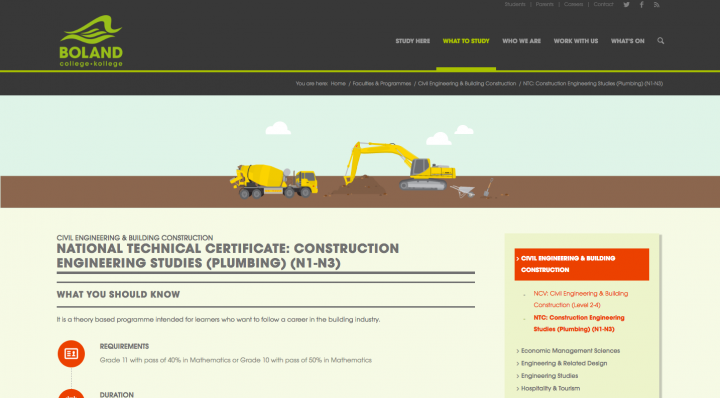Click the National Technical Certificate page title
Image resolution: width=720 pixels, height=398 pixels.
[228, 256]
